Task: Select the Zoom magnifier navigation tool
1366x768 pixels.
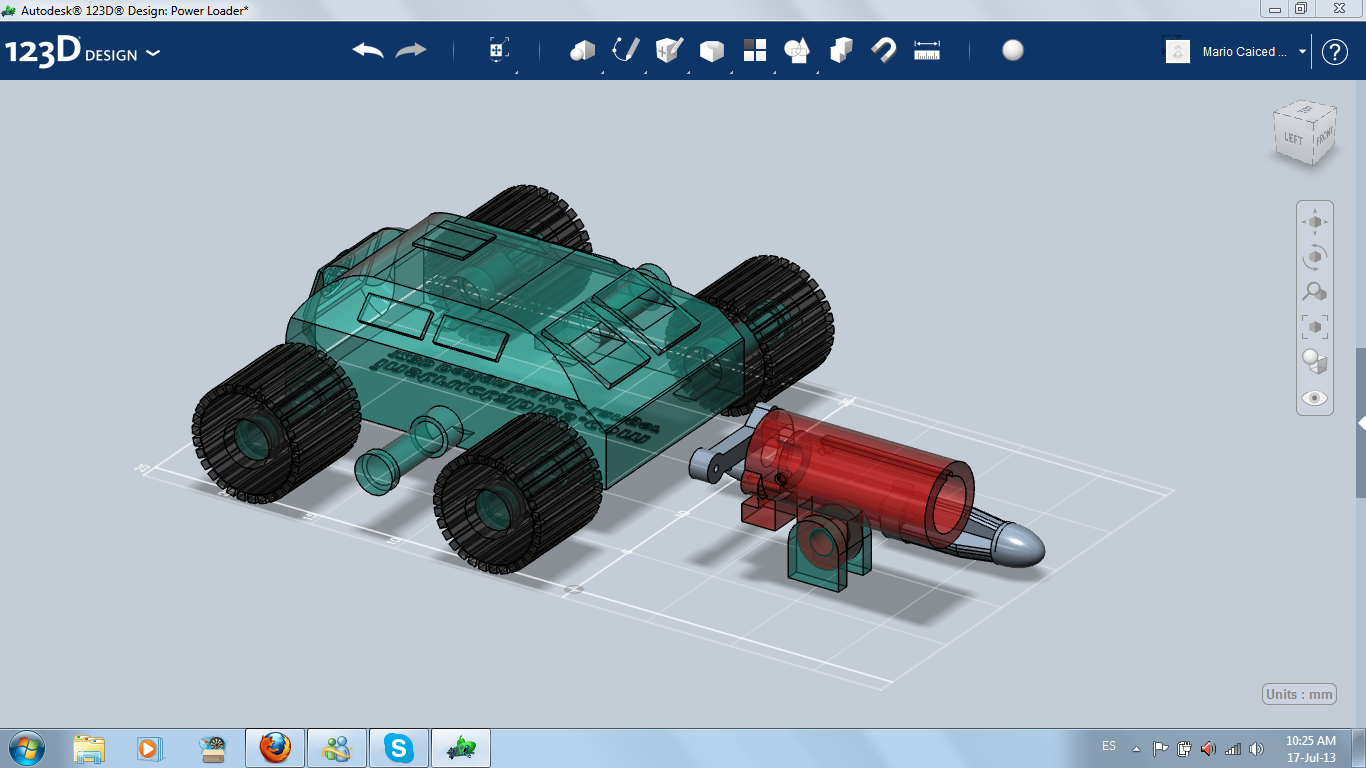Action: [1315, 291]
